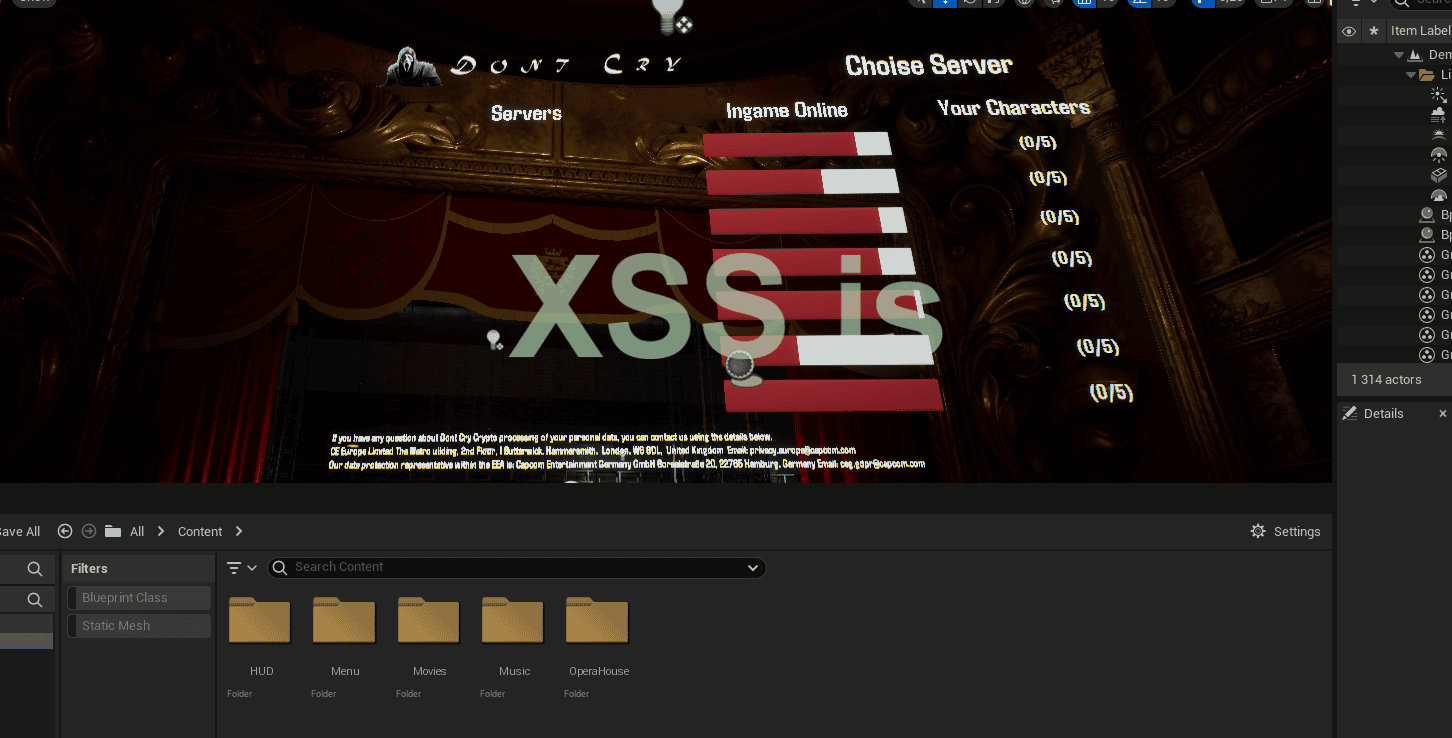
Task: Click the Your Characters column heading
Action: (1014, 107)
